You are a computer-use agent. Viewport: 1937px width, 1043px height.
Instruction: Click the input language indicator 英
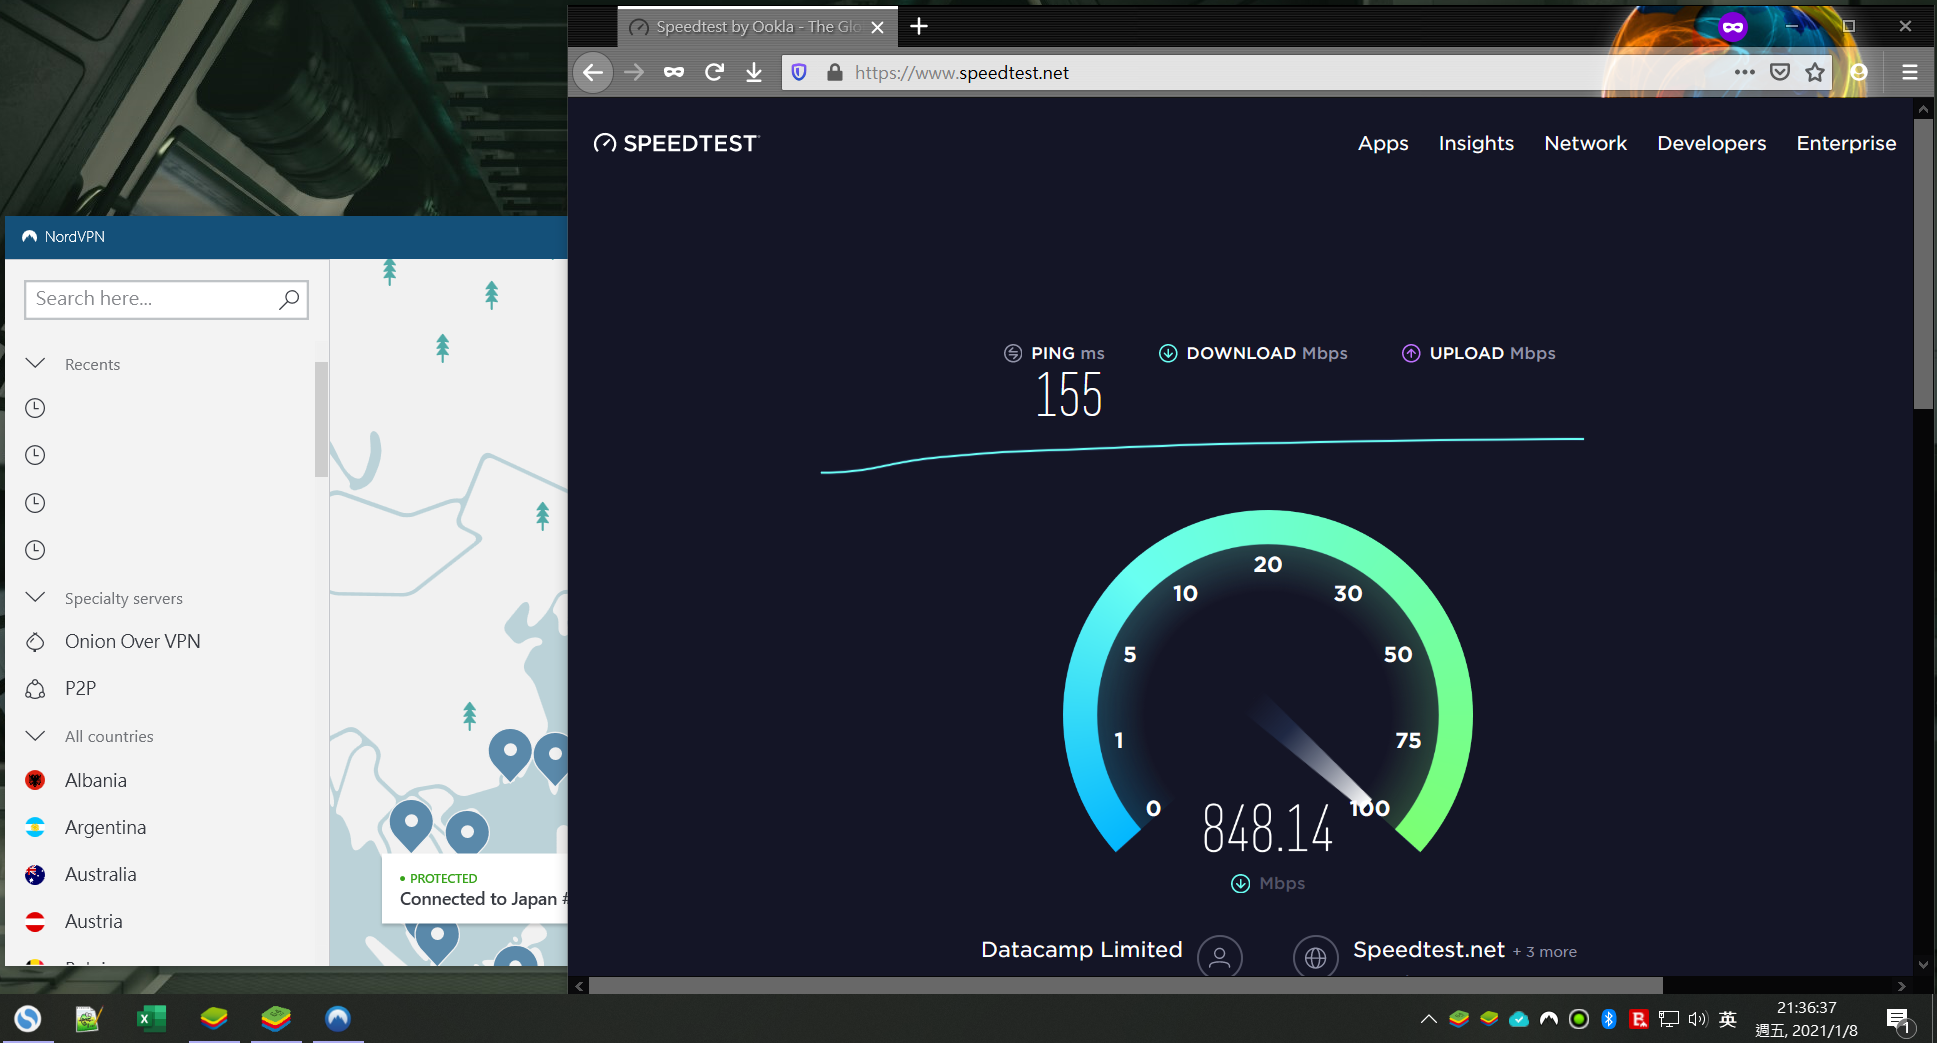pos(1727,1019)
